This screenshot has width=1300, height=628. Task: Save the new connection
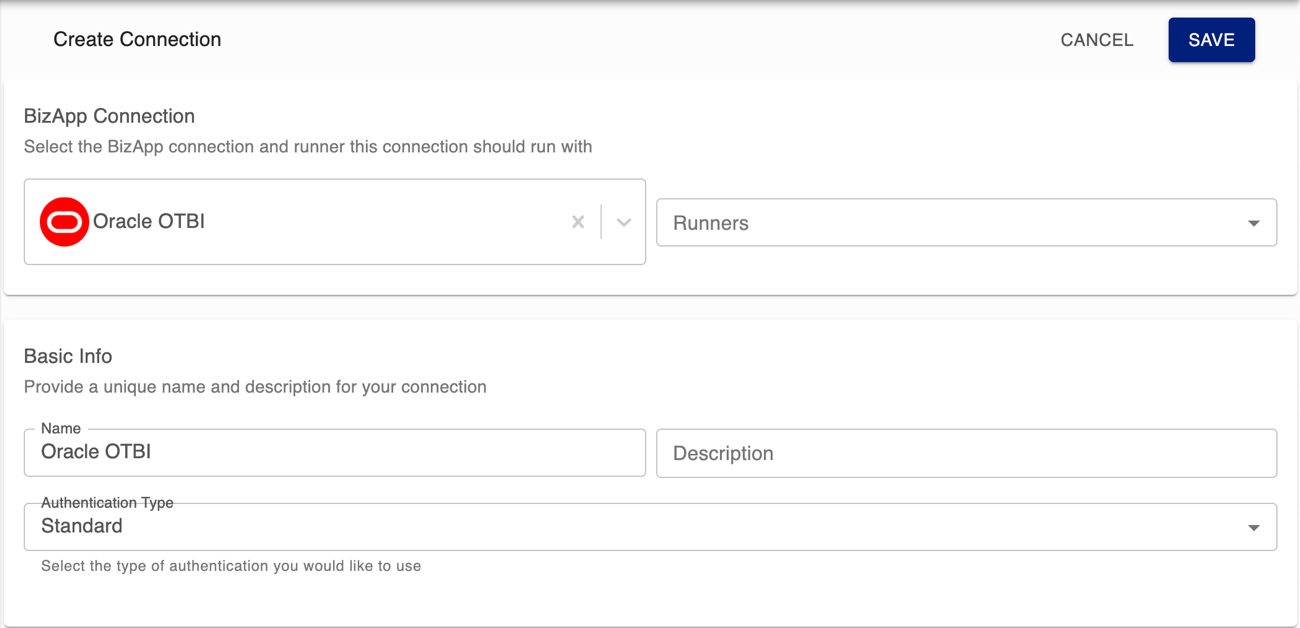[1211, 40]
